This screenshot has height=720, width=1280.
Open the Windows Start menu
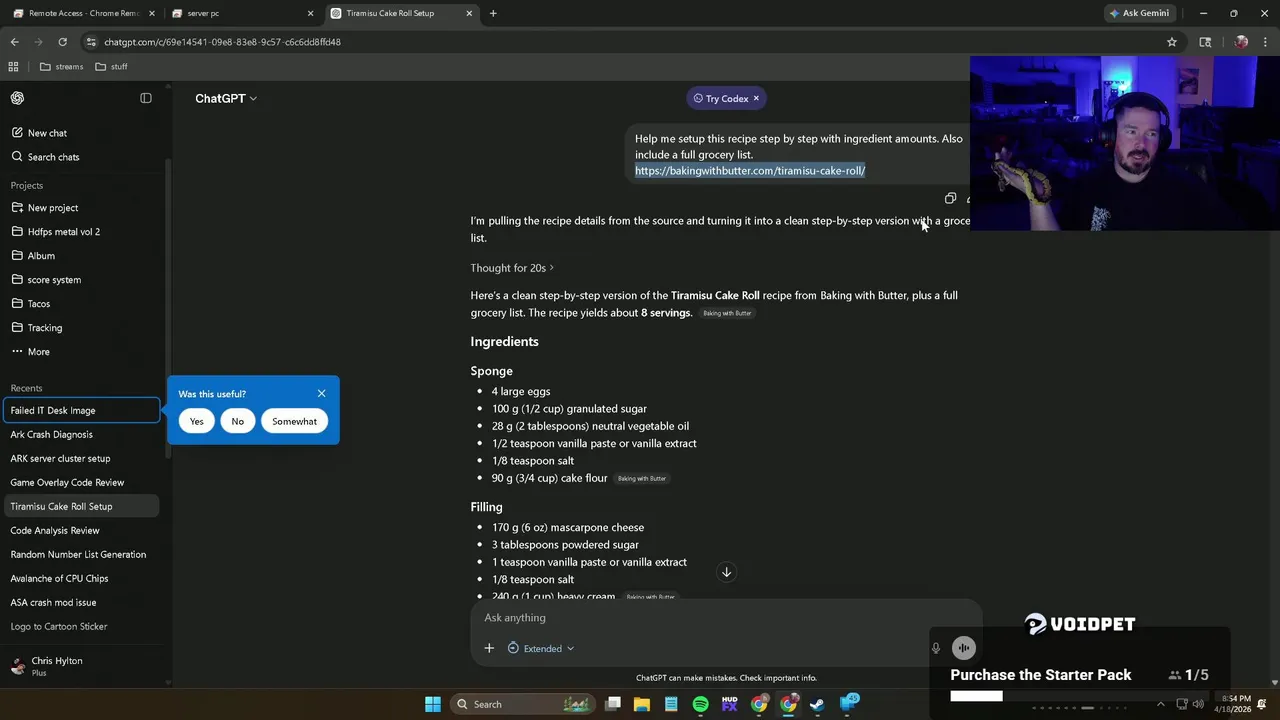433,704
